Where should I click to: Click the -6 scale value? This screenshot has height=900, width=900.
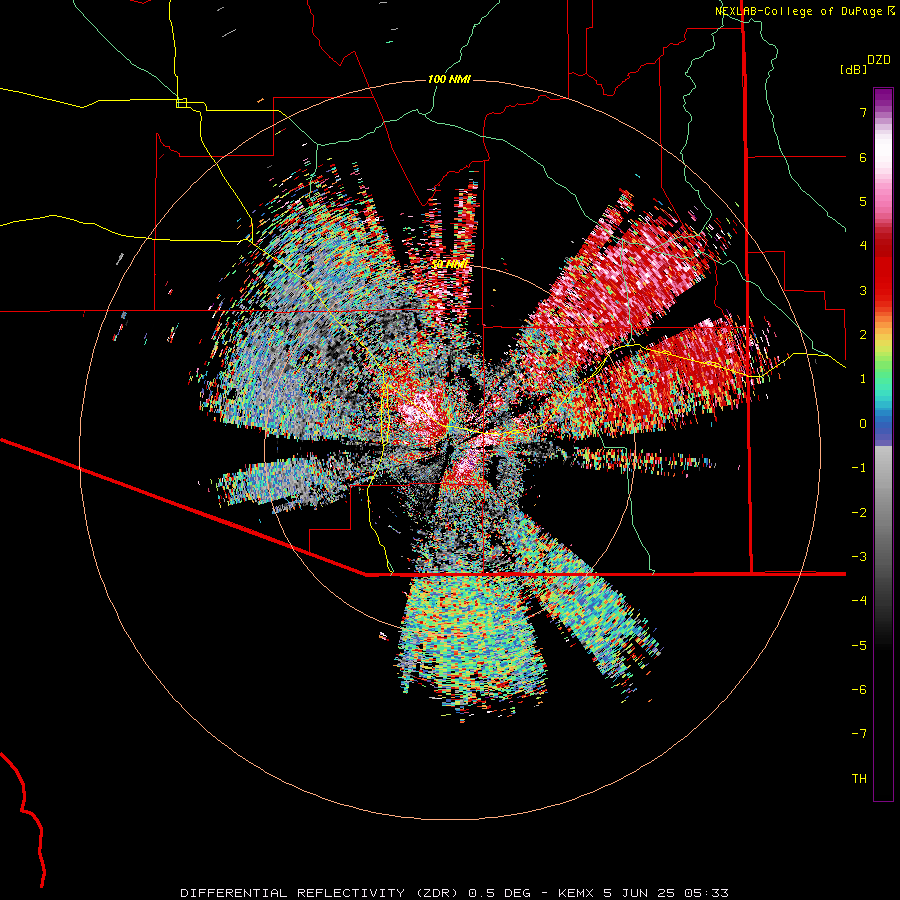(859, 690)
